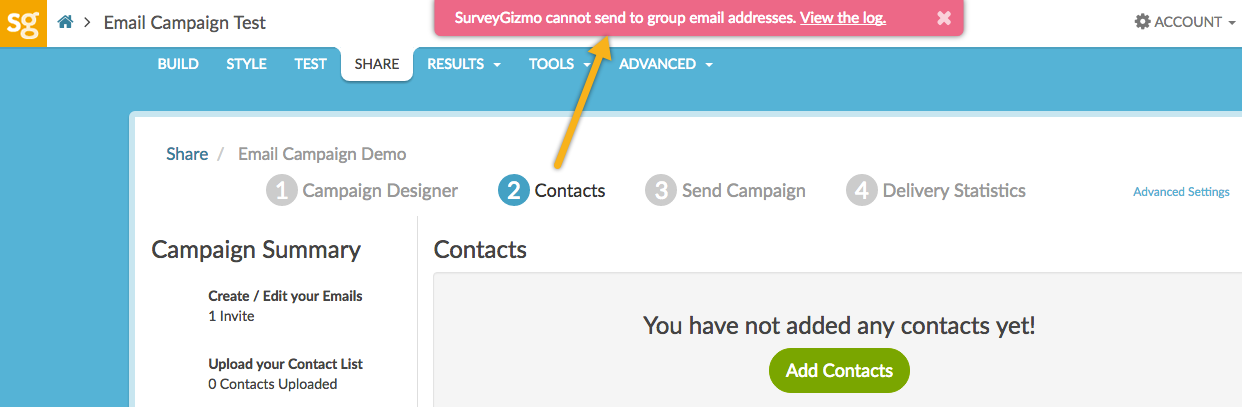Click the step 1 Campaign Designer circle
The width and height of the screenshot is (1242, 407).
pyautogui.click(x=282, y=190)
